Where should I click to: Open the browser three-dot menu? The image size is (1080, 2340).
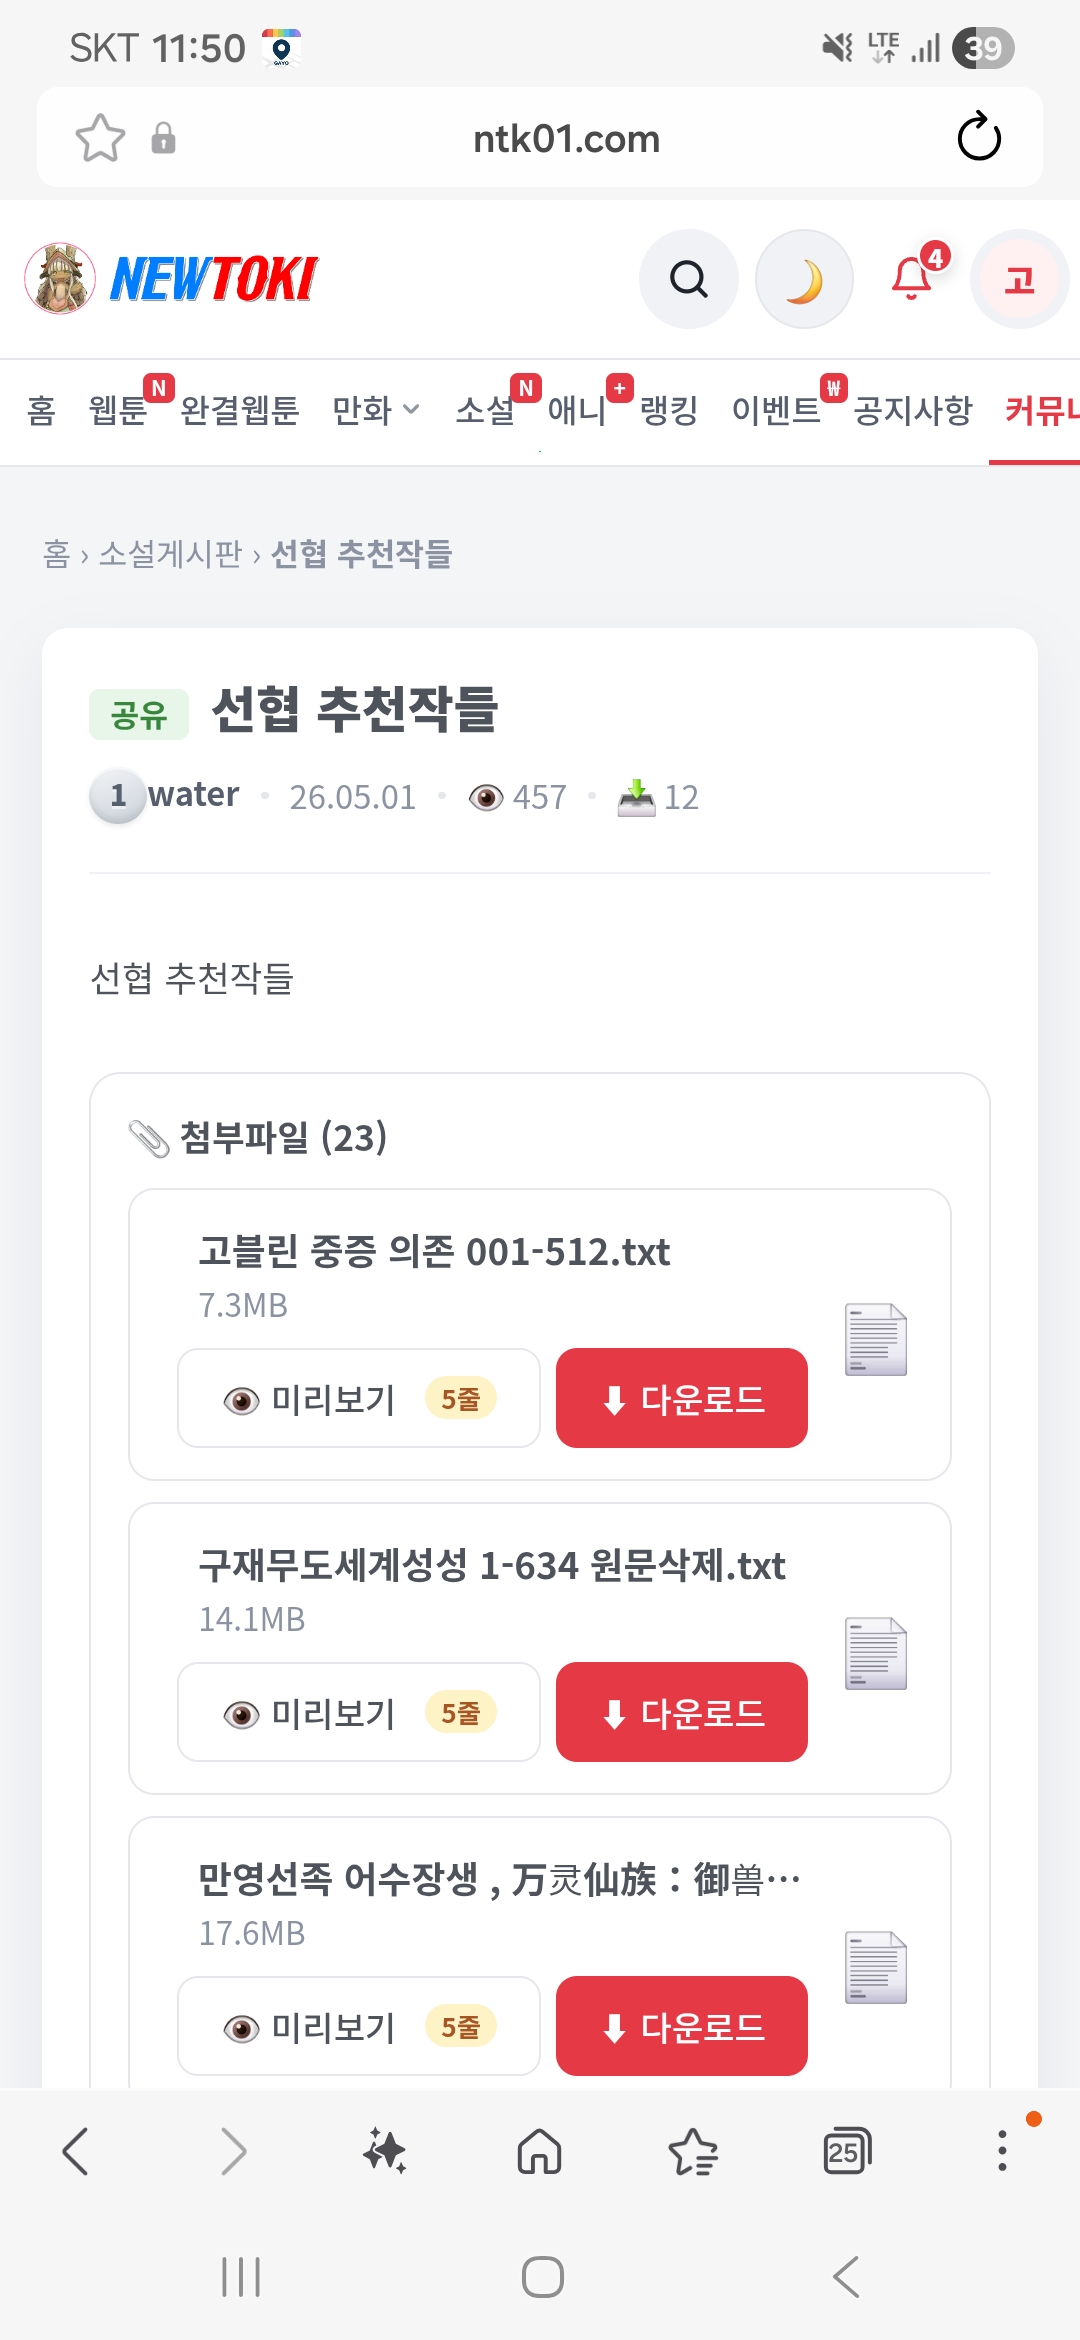(x=1002, y=2150)
